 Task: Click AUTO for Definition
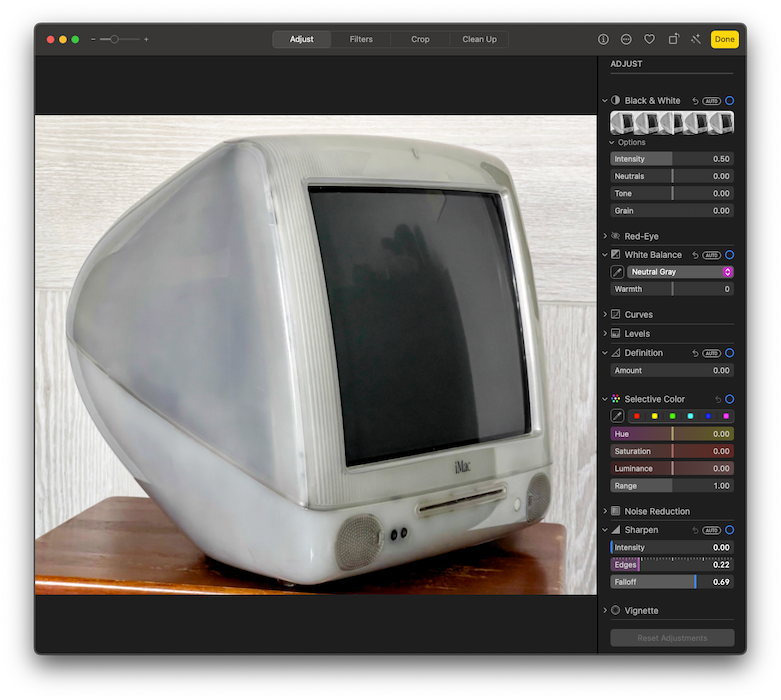[711, 353]
